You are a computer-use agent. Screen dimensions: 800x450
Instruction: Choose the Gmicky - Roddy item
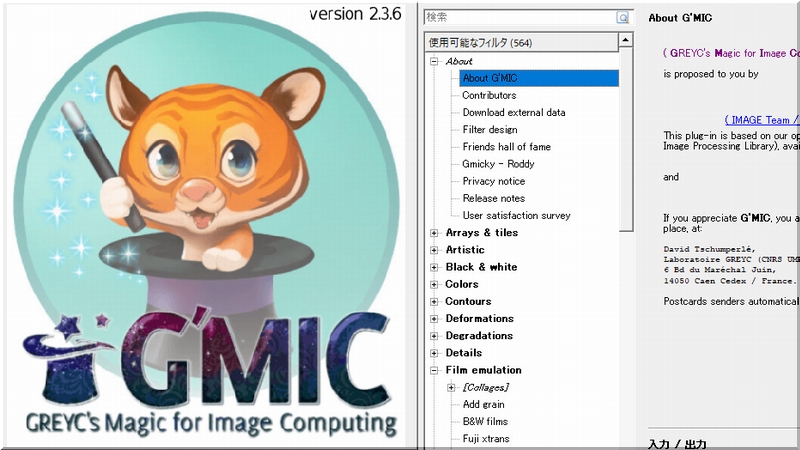point(498,164)
